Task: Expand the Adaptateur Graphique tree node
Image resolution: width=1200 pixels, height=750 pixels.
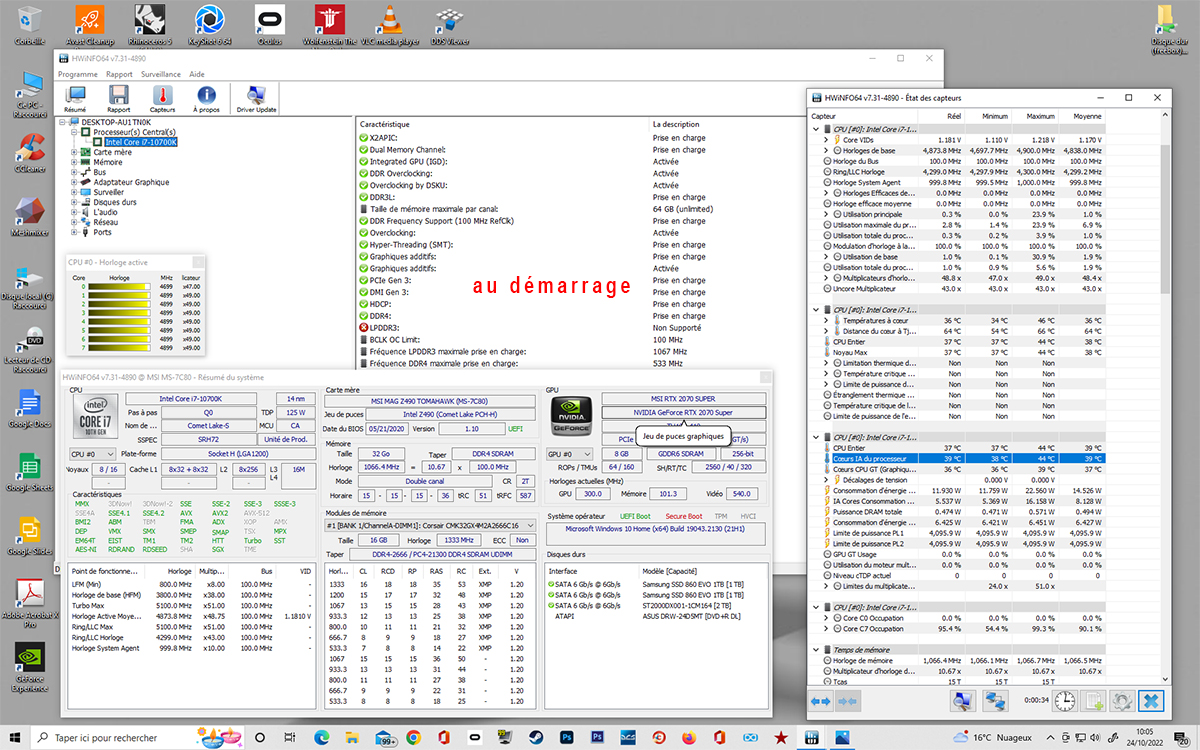Action: [x=74, y=182]
